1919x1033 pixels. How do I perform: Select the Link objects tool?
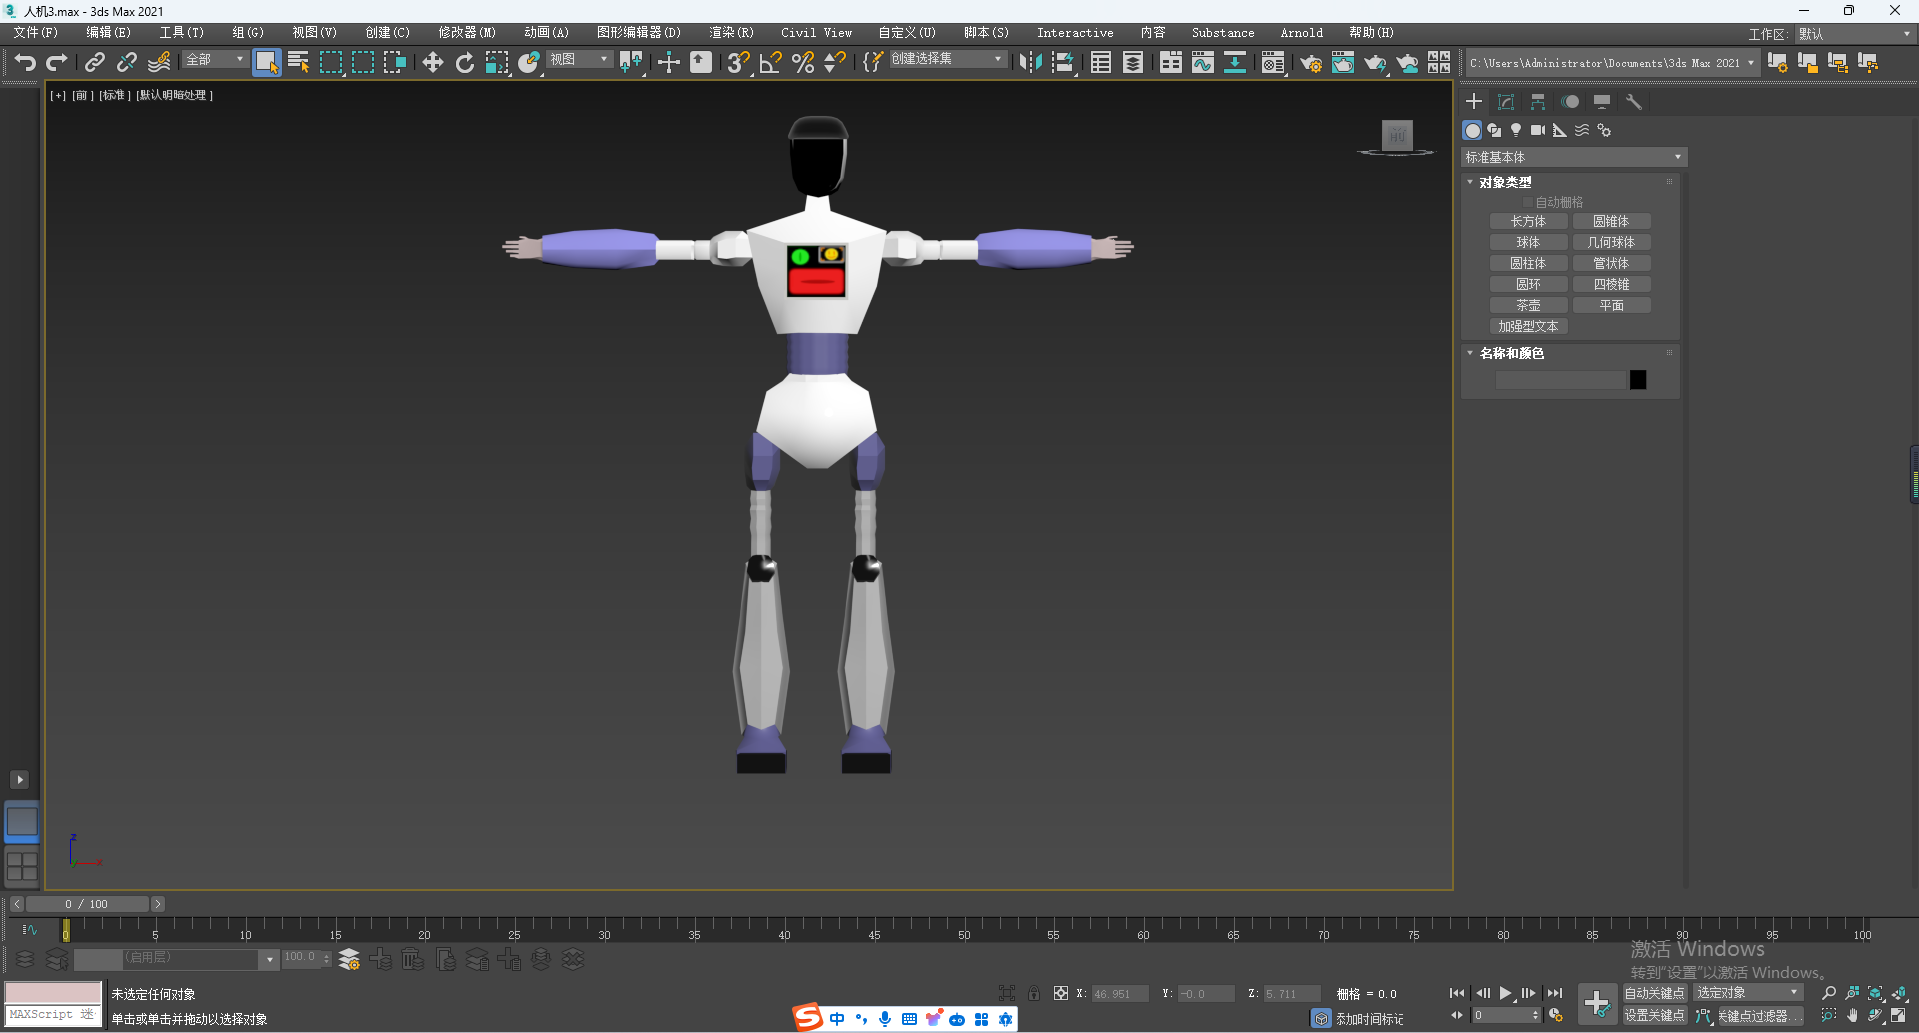coord(95,63)
